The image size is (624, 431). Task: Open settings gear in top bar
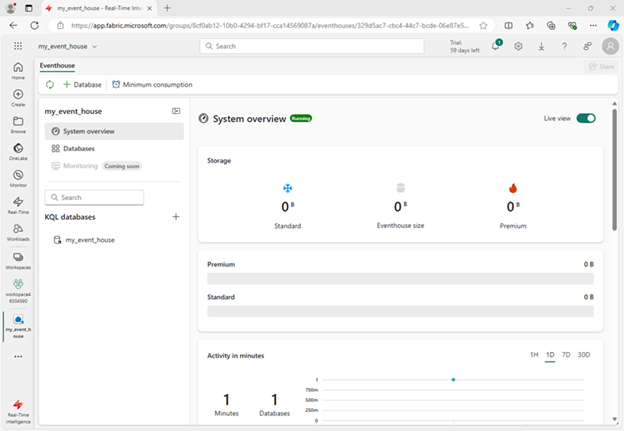(x=518, y=46)
